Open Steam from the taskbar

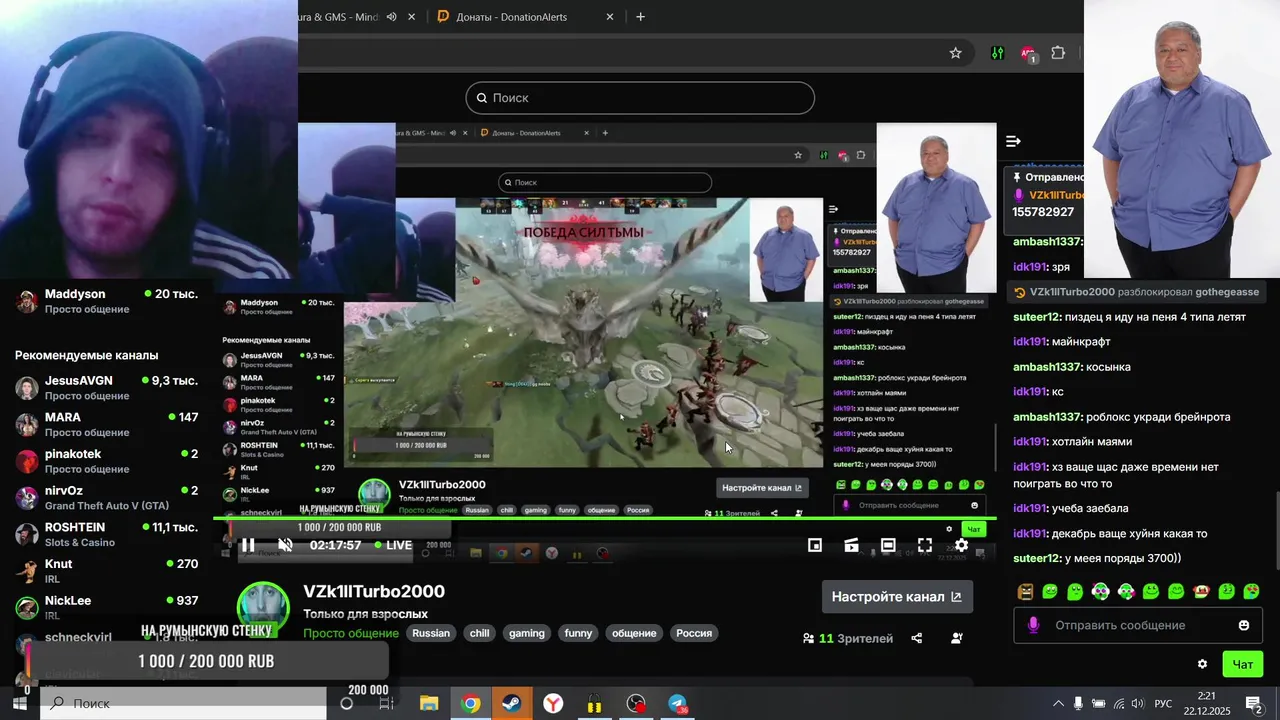511,703
